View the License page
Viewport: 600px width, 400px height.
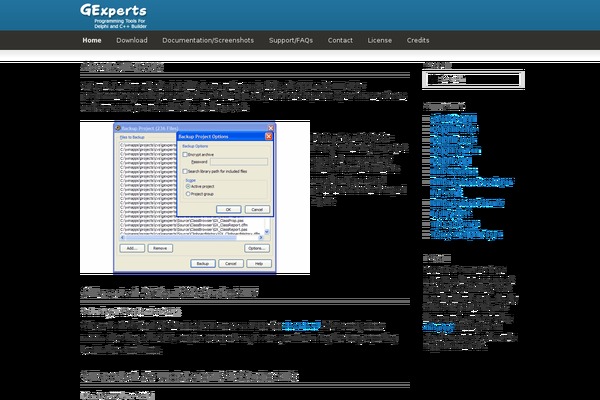point(380,40)
